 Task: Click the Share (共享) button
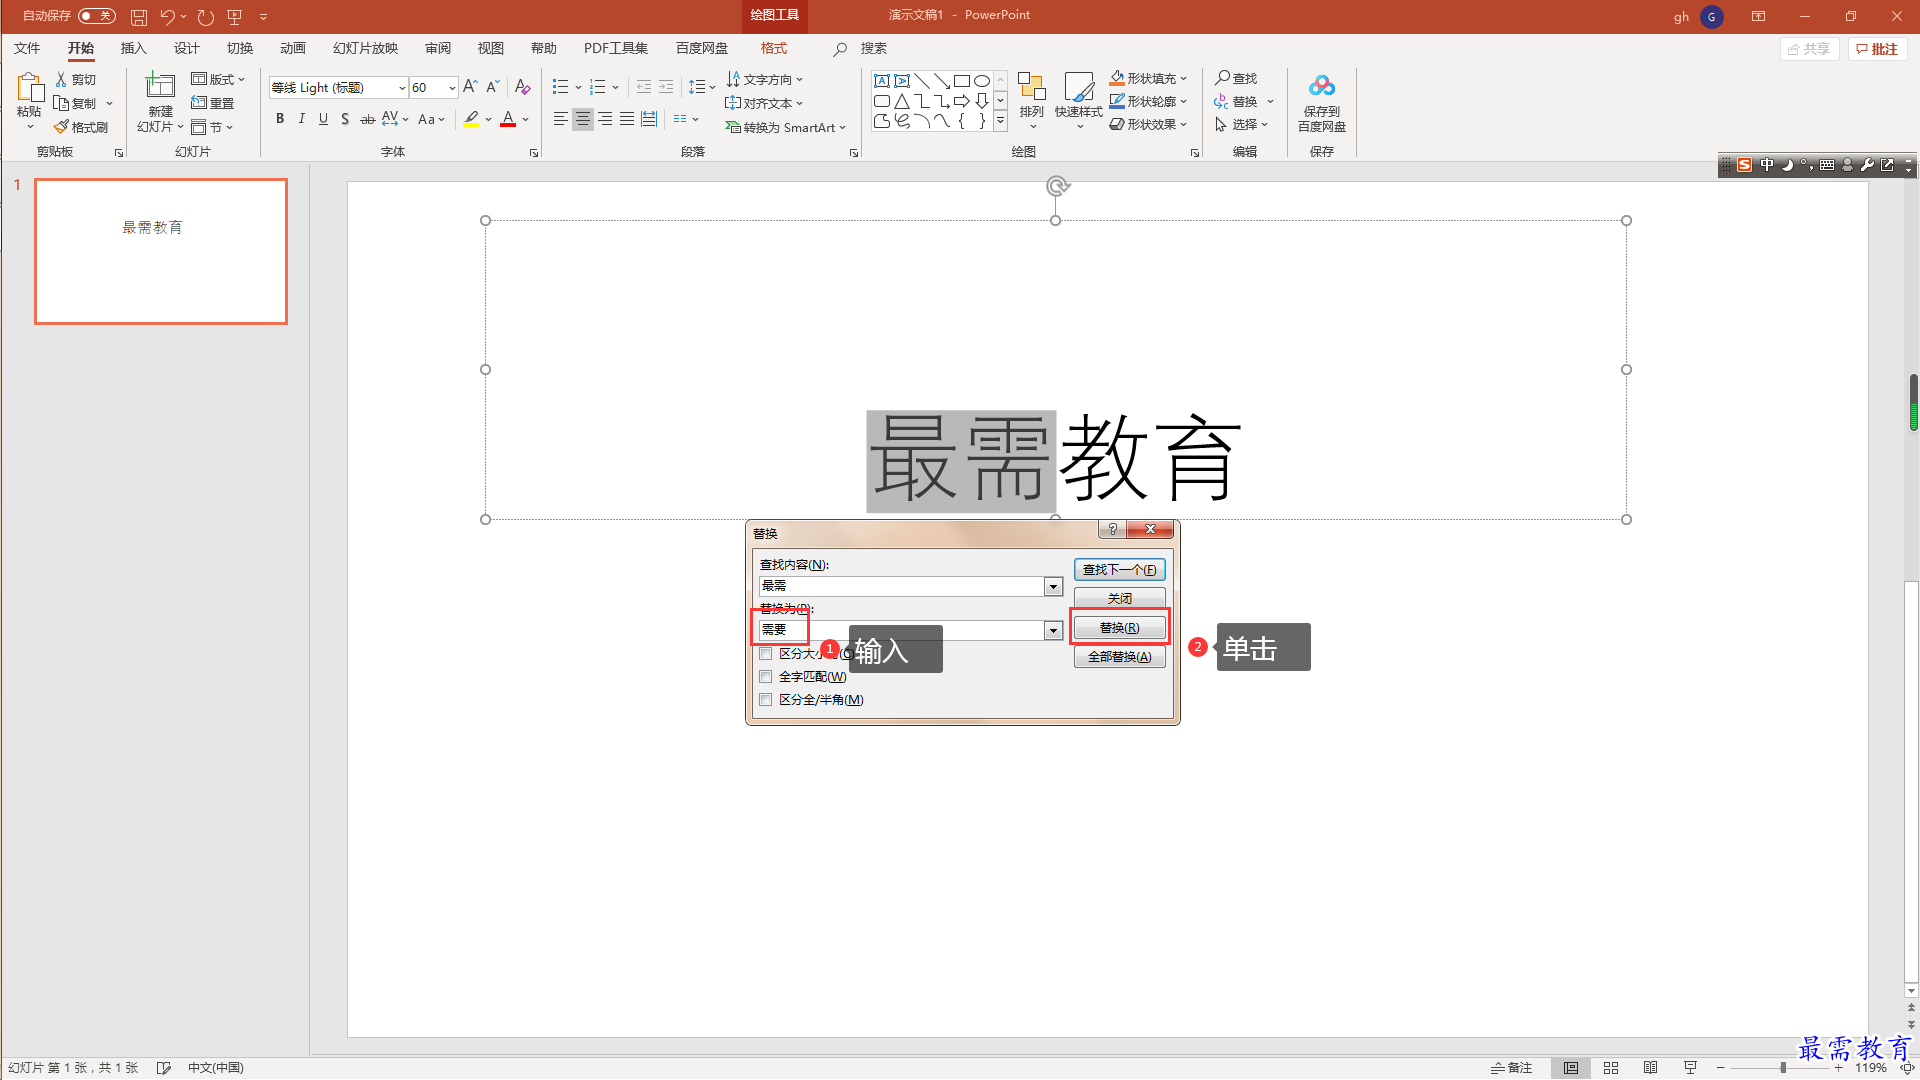click(x=1809, y=49)
